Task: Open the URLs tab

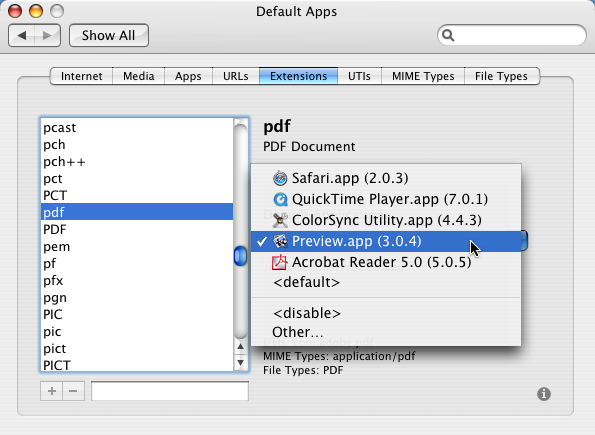Action: (236, 76)
